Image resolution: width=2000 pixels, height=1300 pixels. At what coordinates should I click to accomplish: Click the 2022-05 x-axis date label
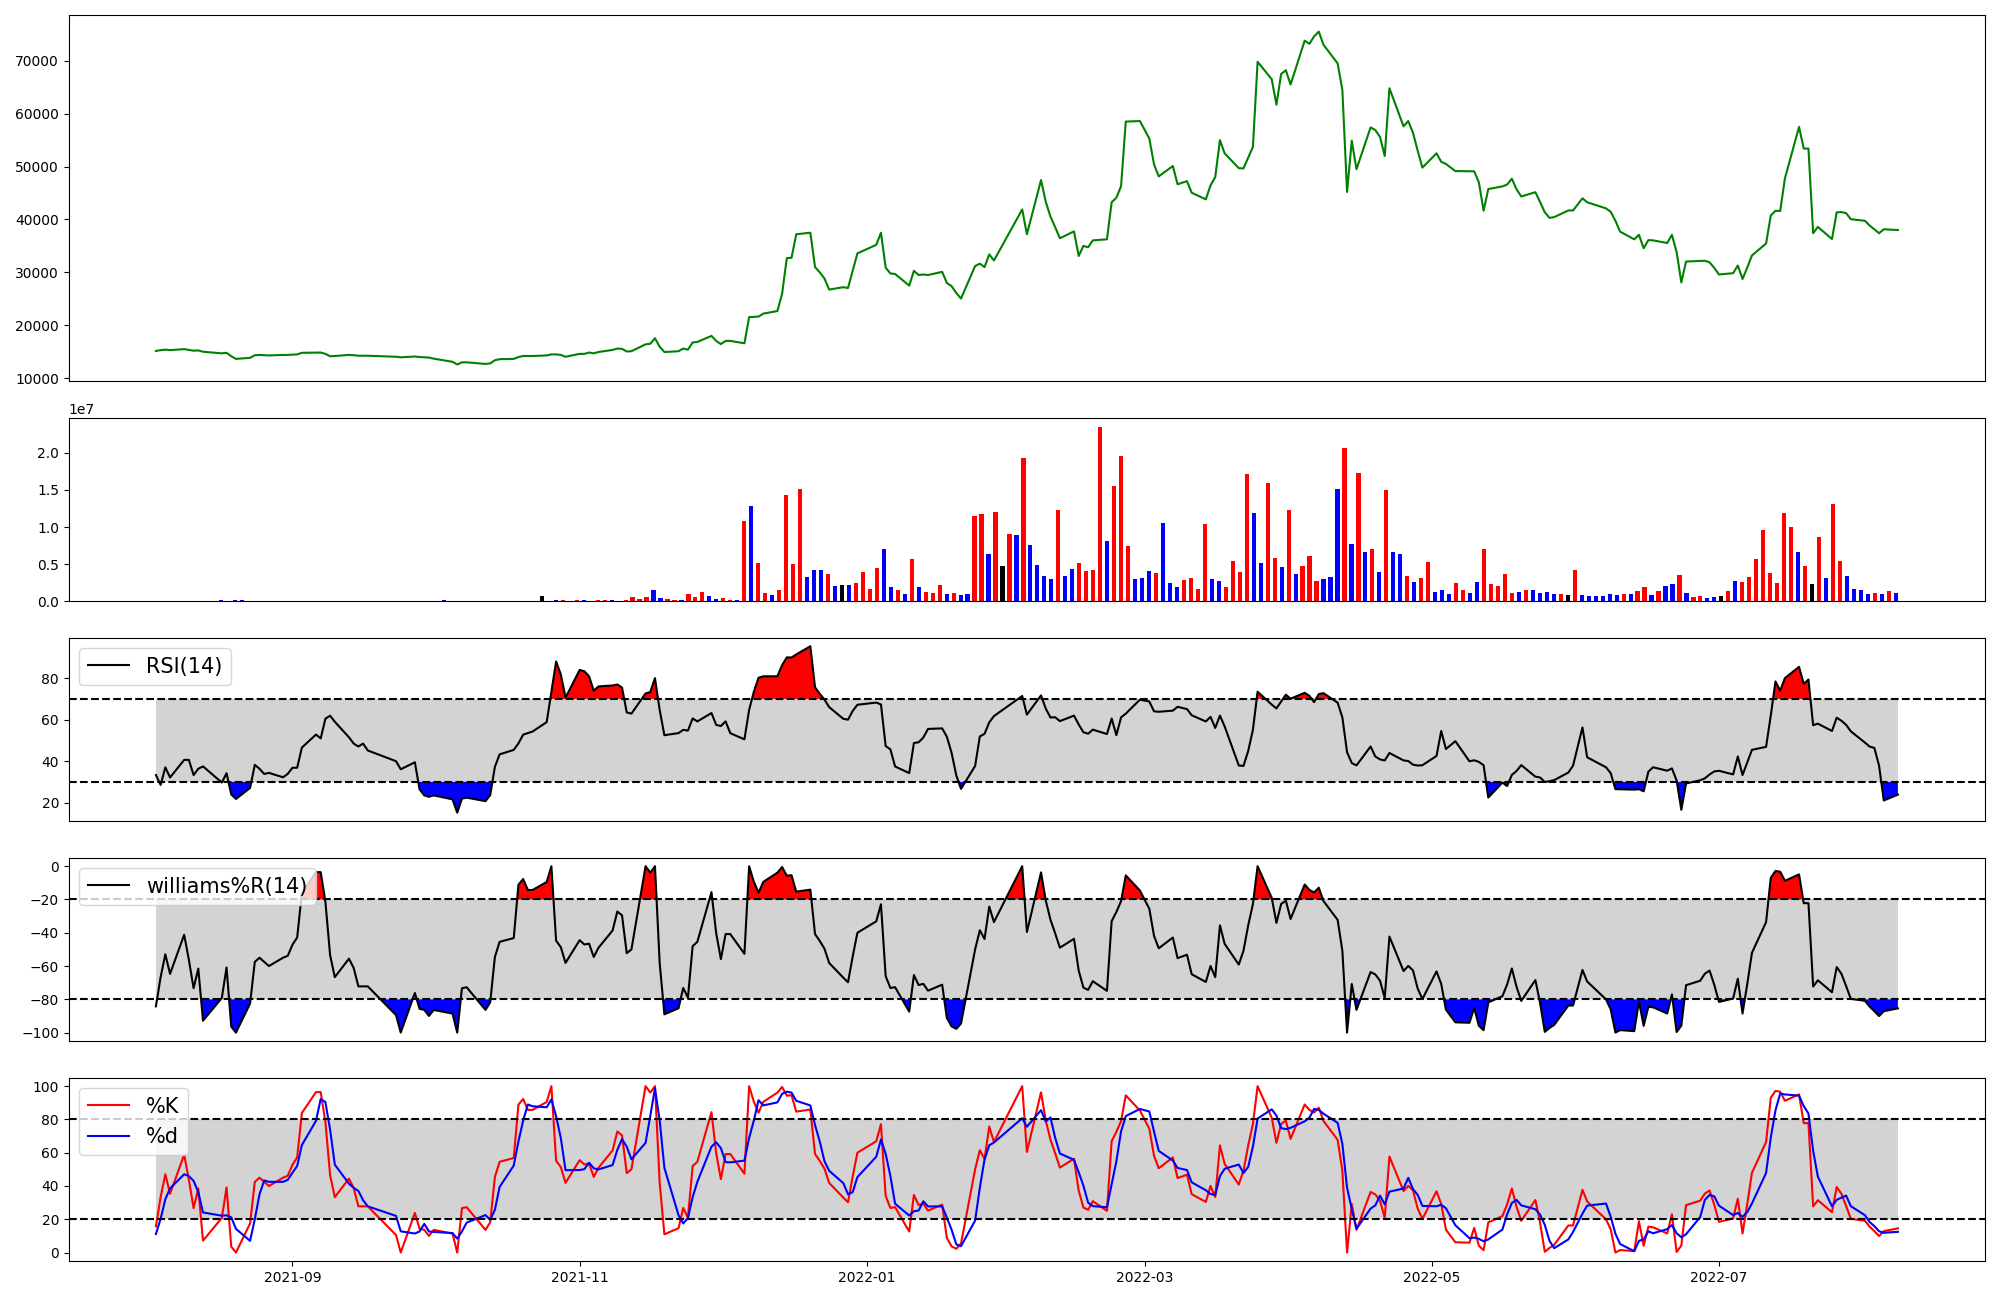[1431, 1277]
